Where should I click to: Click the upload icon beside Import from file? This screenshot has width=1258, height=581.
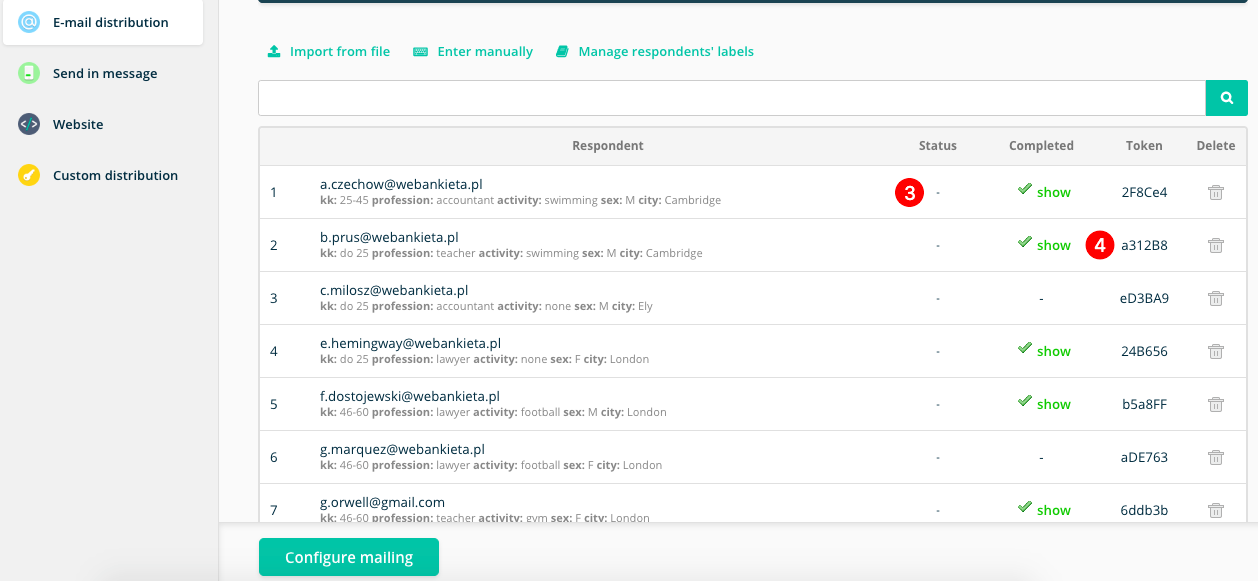coord(274,51)
